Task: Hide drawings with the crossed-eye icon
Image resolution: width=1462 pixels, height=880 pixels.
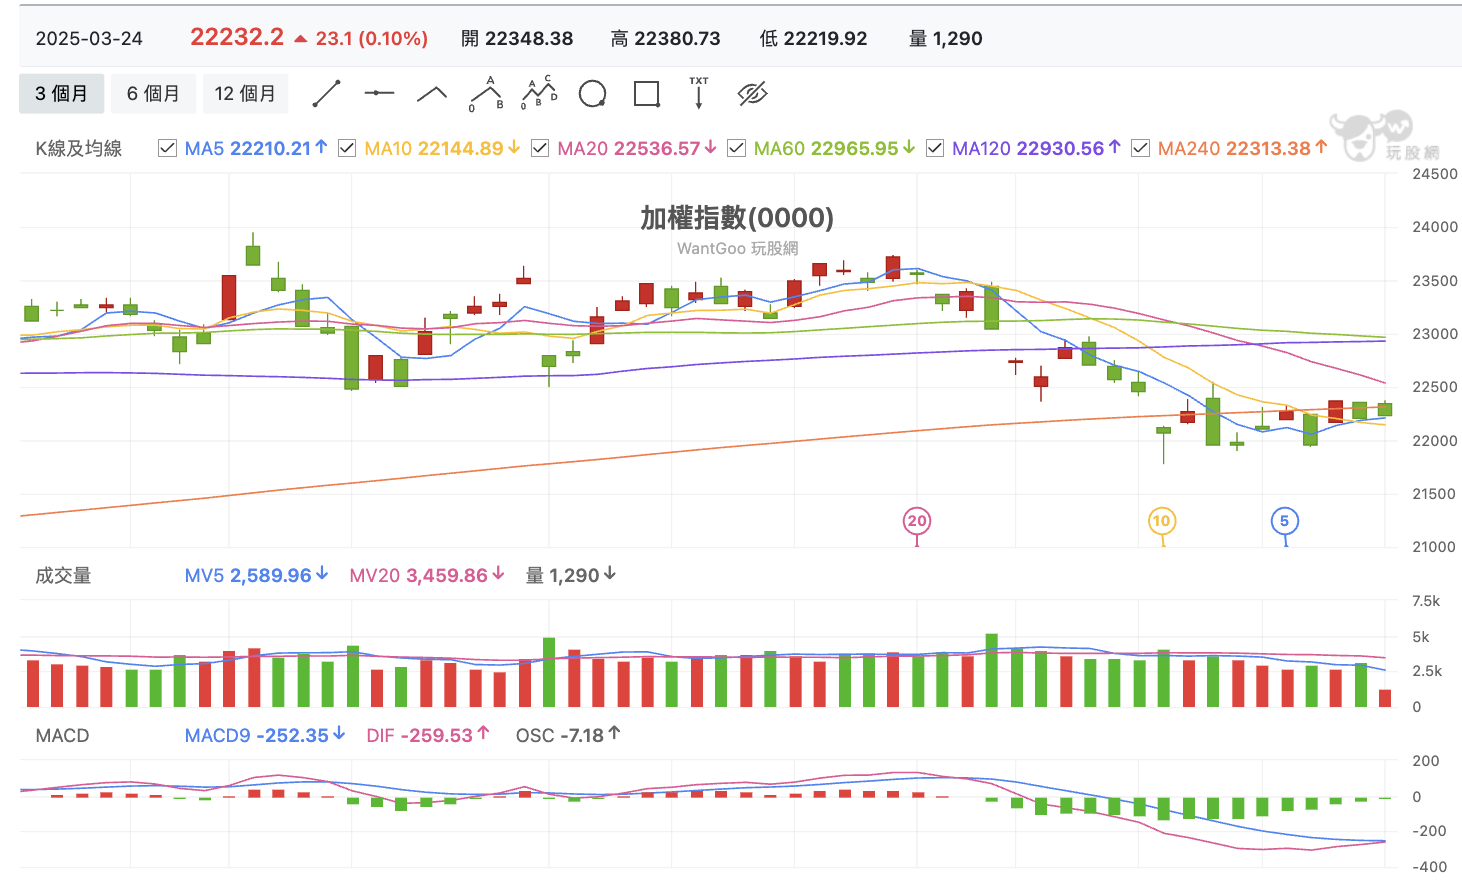Action: point(752,94)
